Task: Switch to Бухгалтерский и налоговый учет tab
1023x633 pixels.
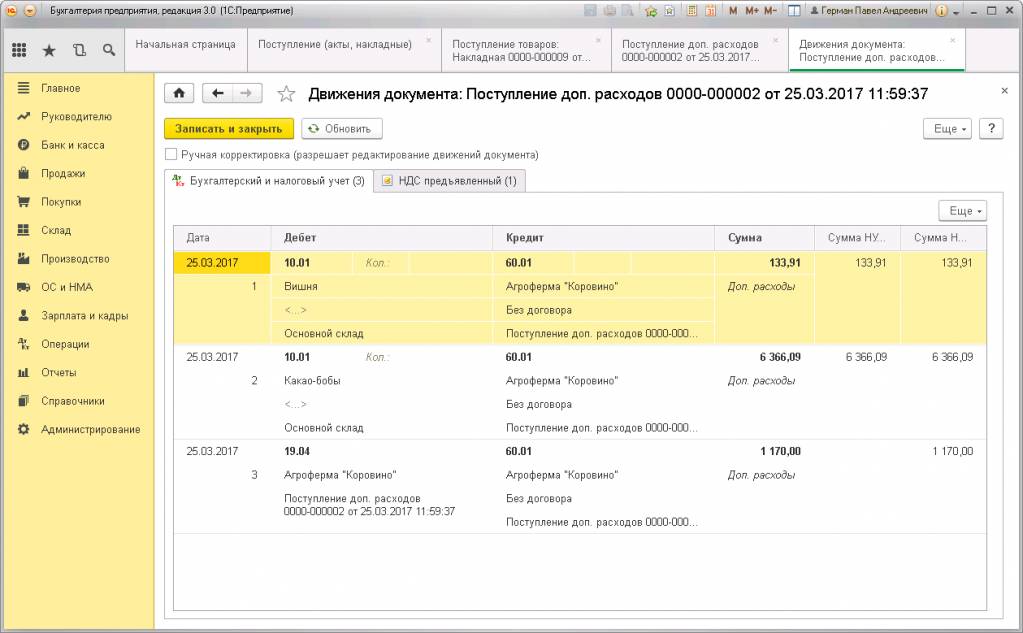Action: pos(269,181)
